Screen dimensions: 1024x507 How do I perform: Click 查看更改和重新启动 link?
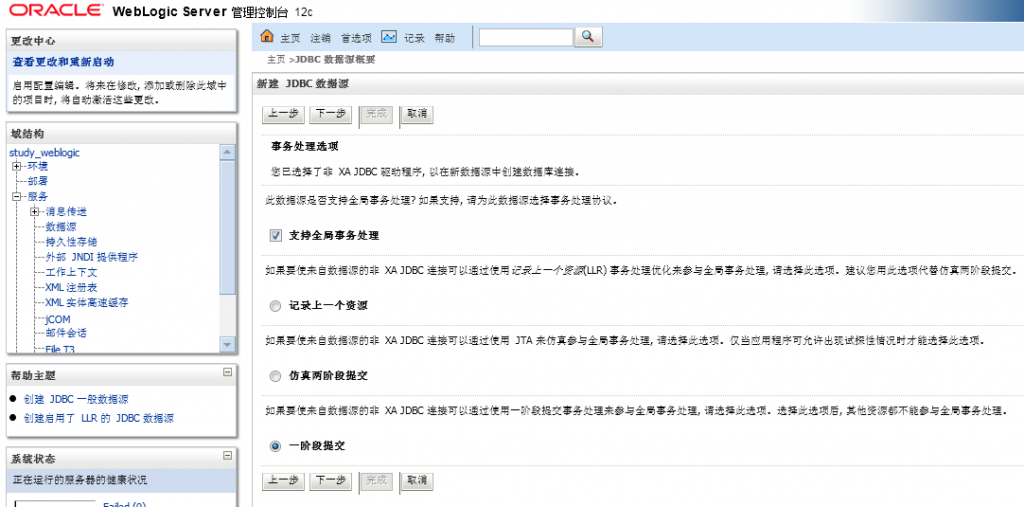pos(63,62)
